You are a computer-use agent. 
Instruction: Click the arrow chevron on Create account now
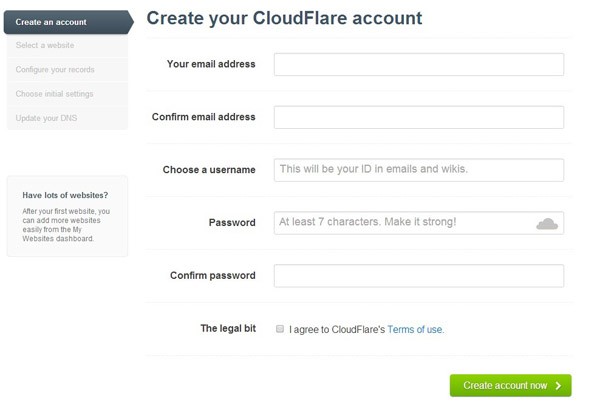click(x=558, y=385)
